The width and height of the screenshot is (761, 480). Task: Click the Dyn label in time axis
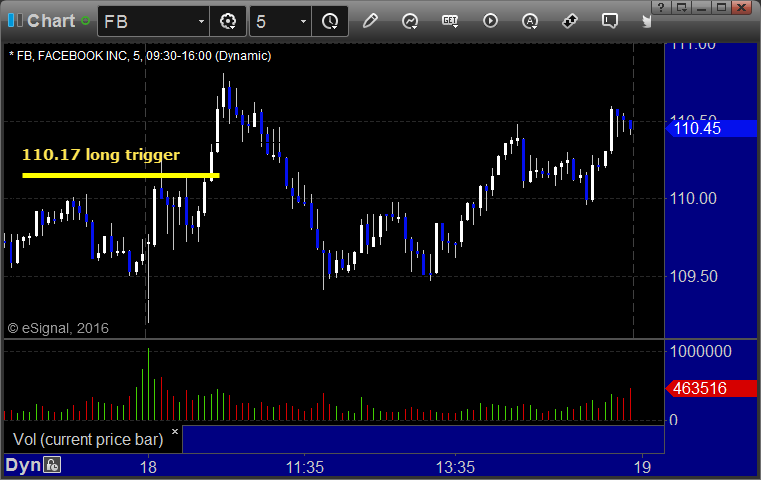pyautogui.click(x=23, y=465)
